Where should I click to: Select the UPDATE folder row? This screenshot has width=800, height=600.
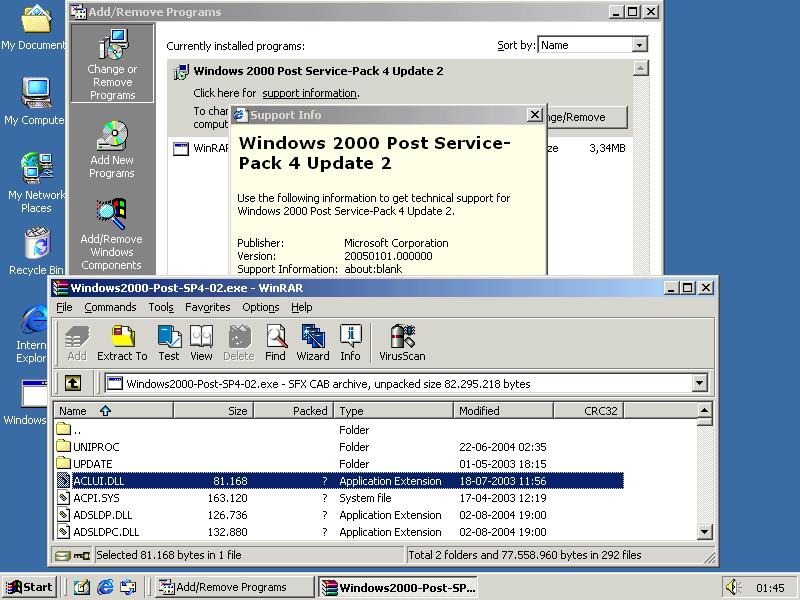(x=339, y=464)
